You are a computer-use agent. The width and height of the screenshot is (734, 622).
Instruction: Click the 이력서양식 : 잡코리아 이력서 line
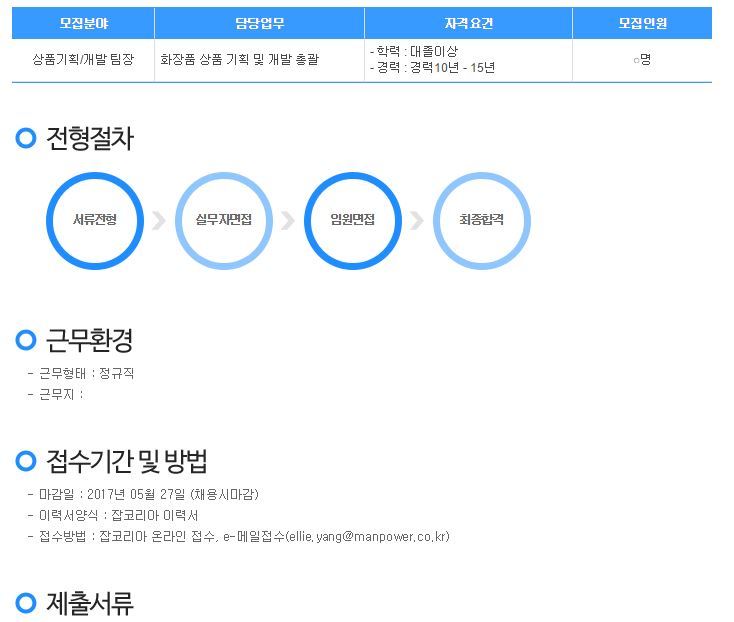(x=113, y=516)
